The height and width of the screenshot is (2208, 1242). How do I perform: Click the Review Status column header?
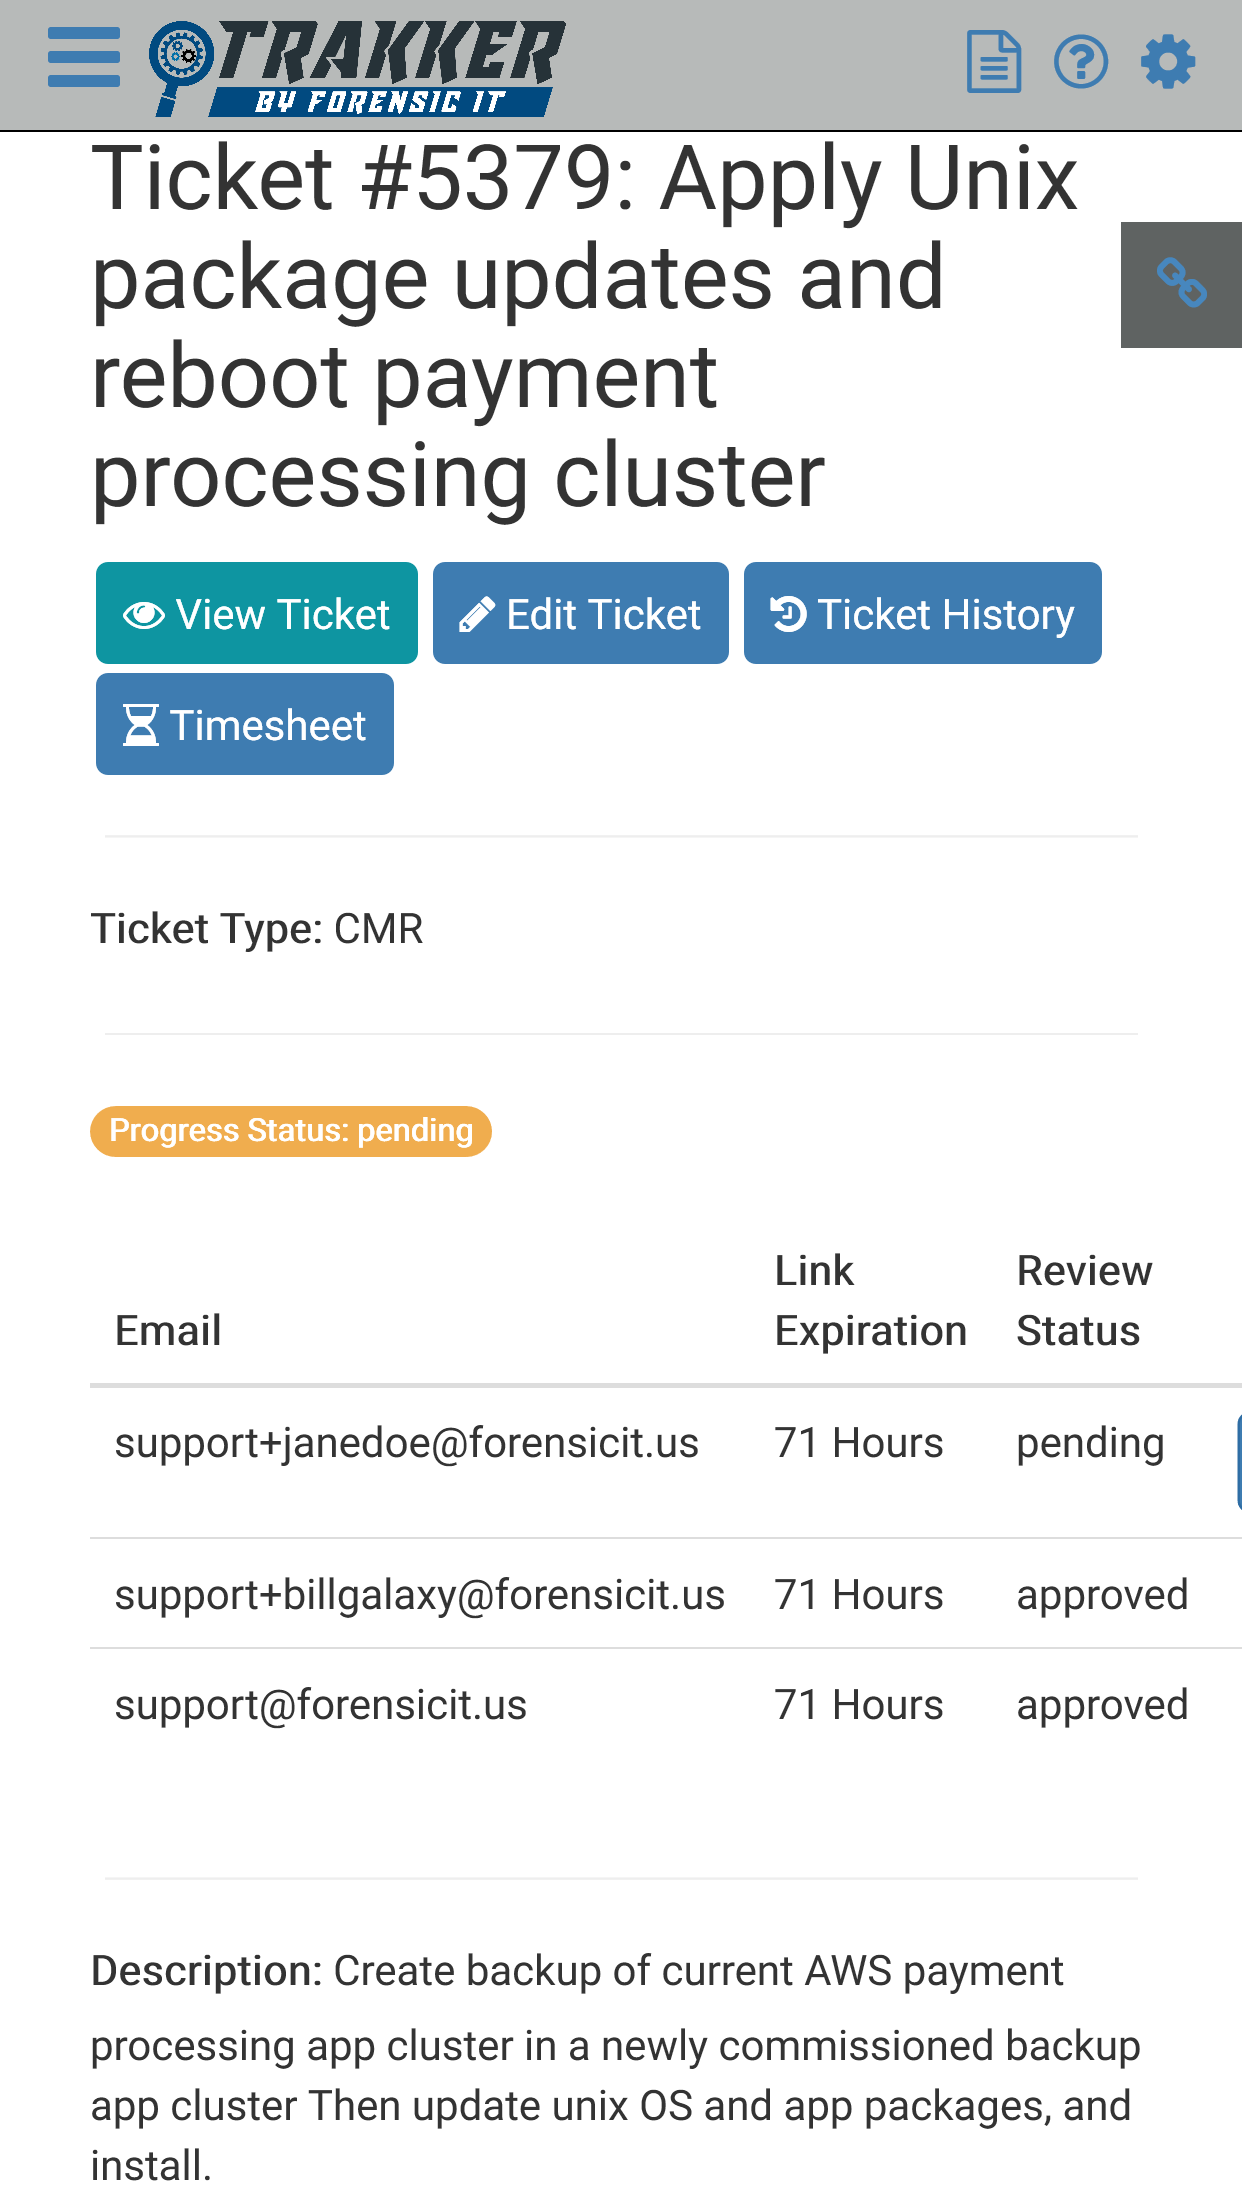point(1084,1301)
